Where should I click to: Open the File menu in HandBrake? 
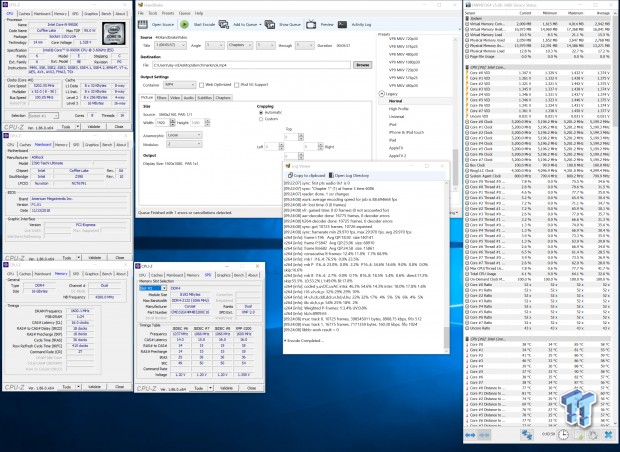[x=141, y=13]
